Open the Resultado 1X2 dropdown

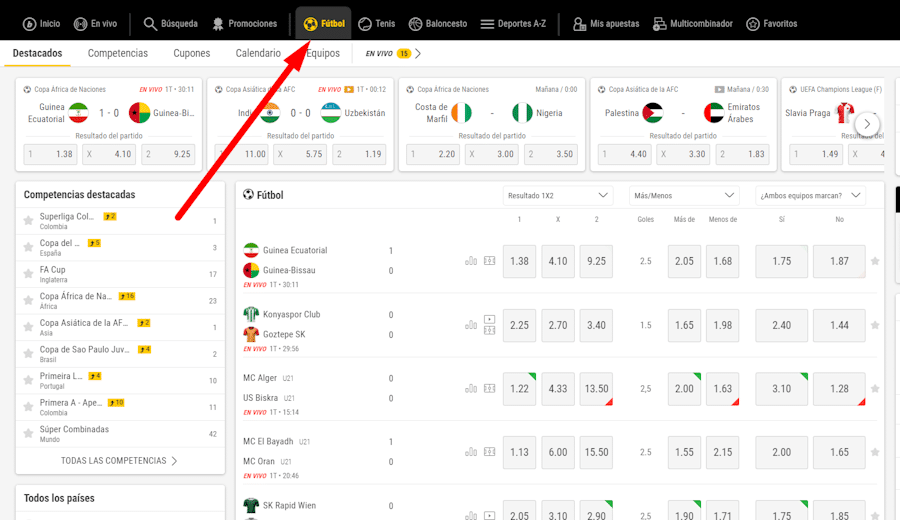coord(557,196)
